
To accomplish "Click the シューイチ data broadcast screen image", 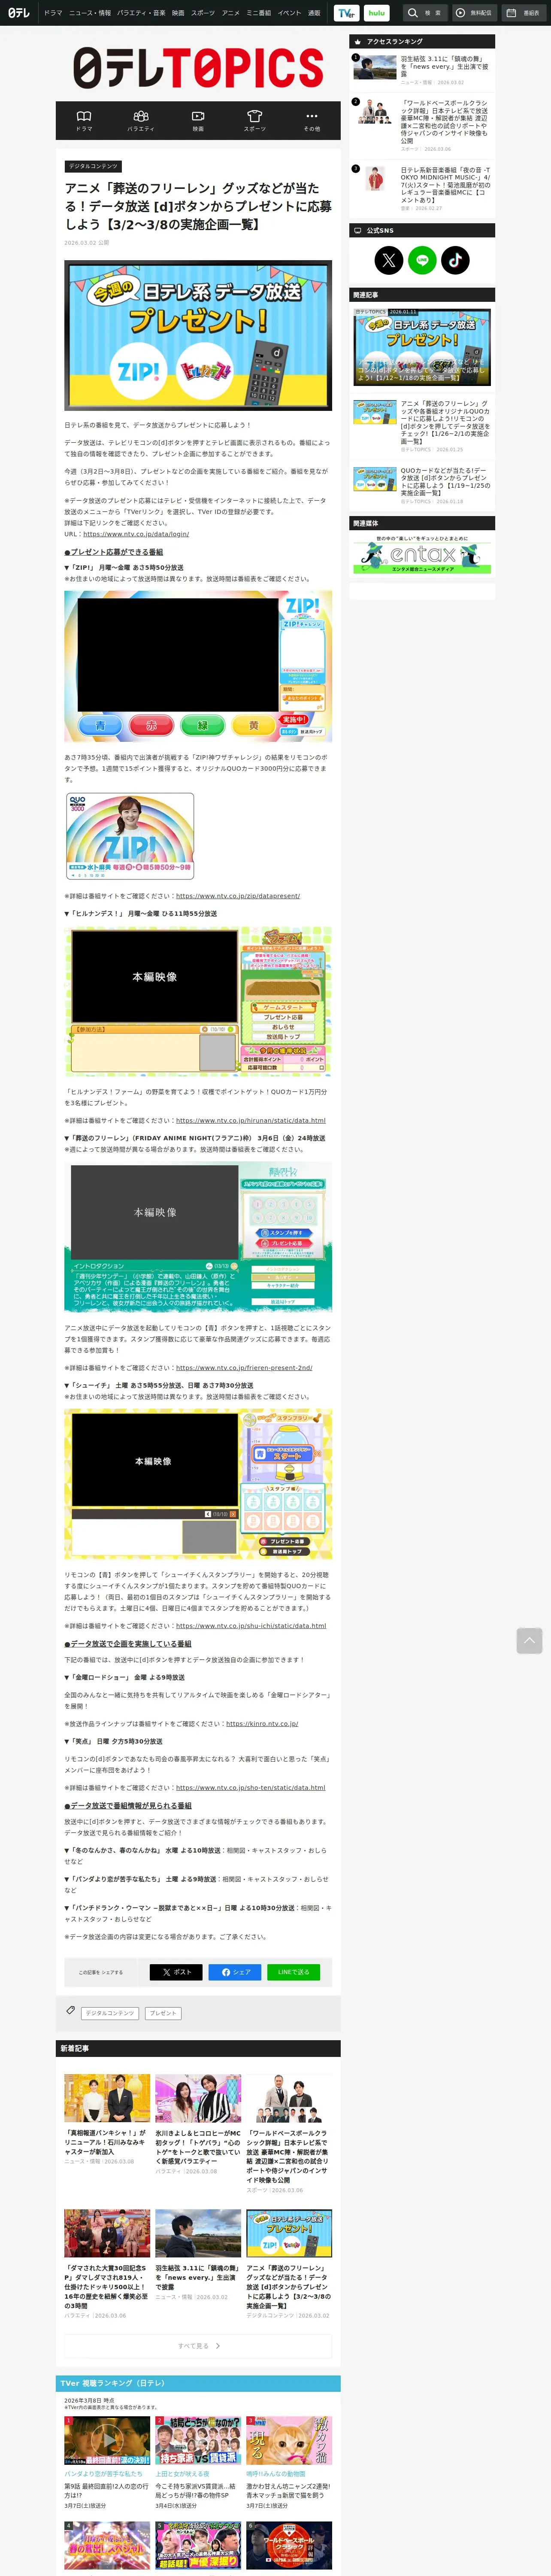I will tap(198, 1484).
